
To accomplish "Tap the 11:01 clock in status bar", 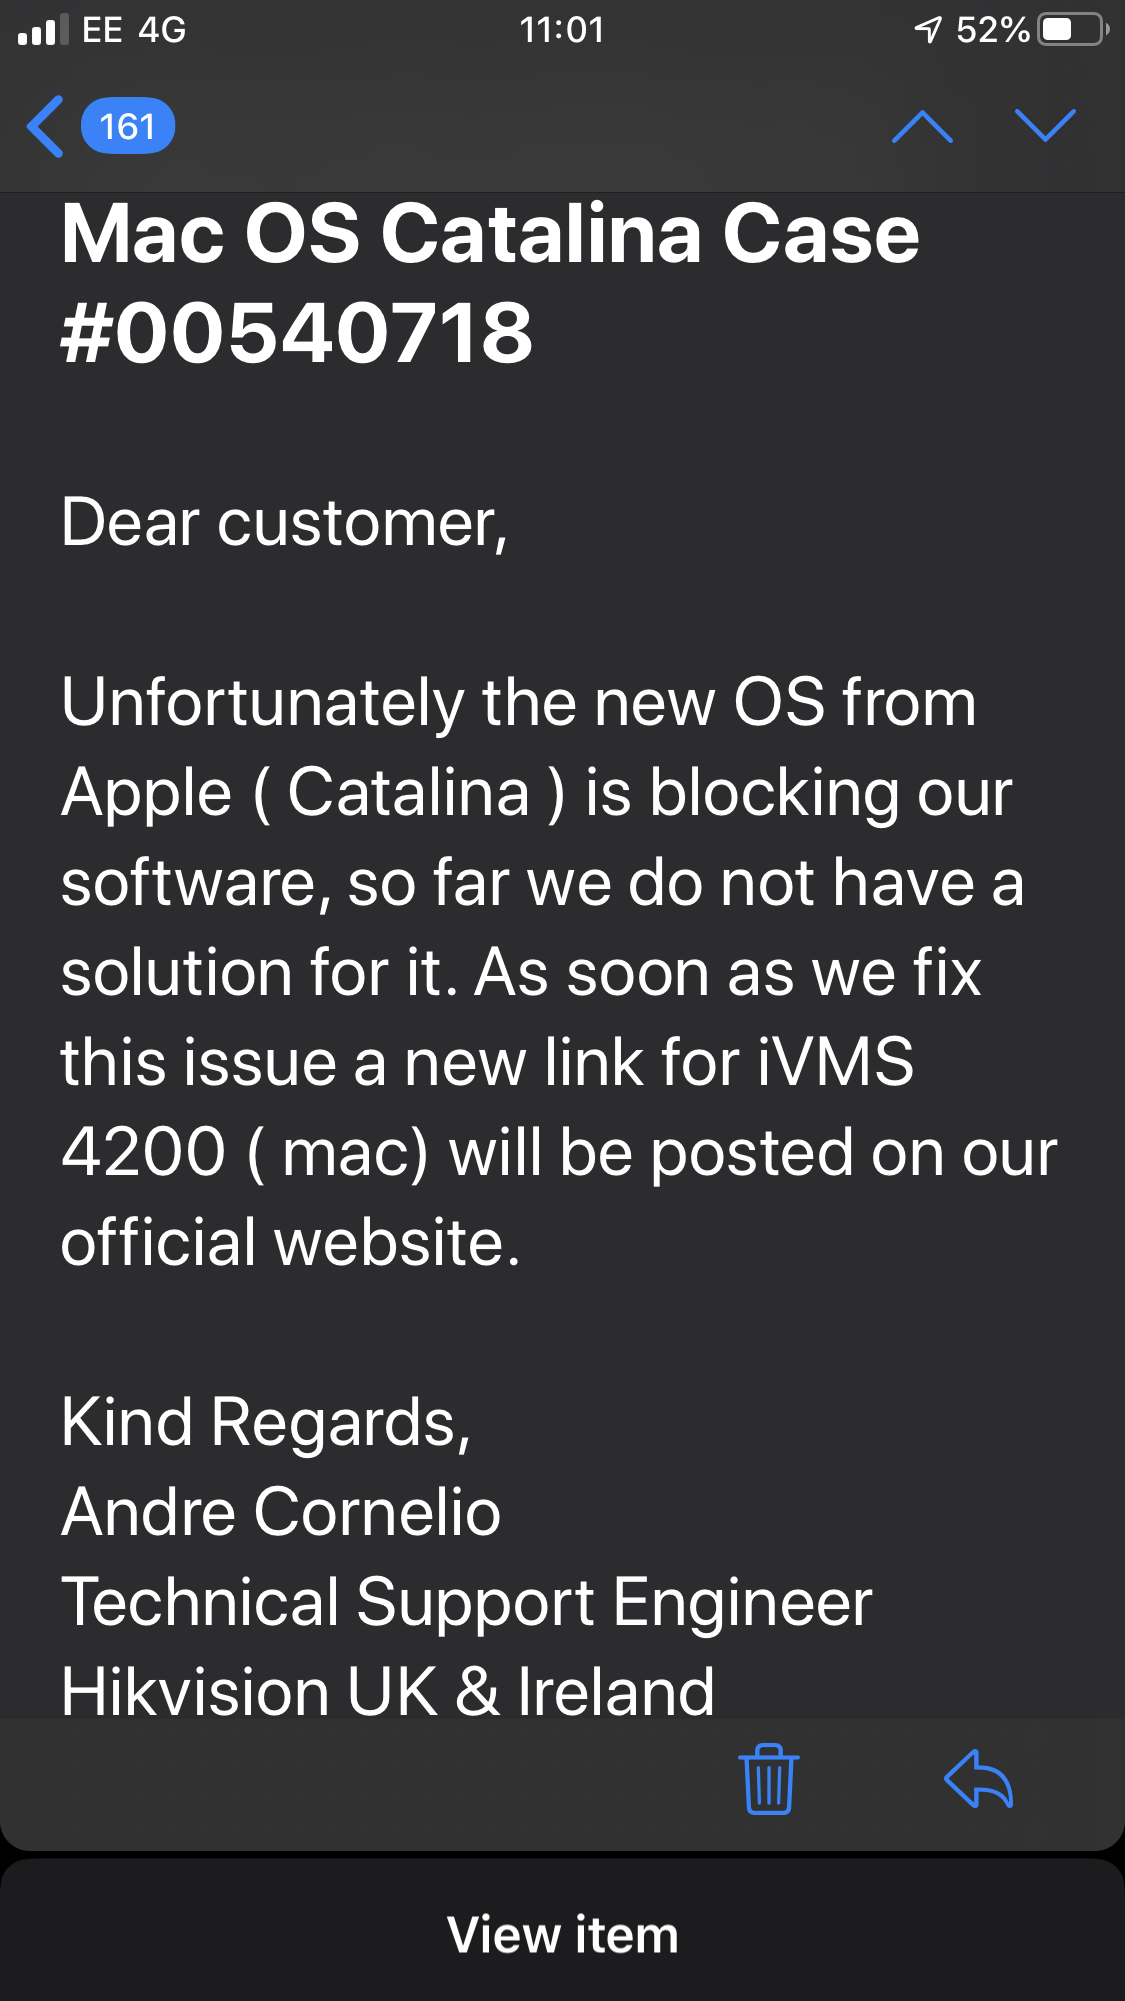I will coord(562,30).
